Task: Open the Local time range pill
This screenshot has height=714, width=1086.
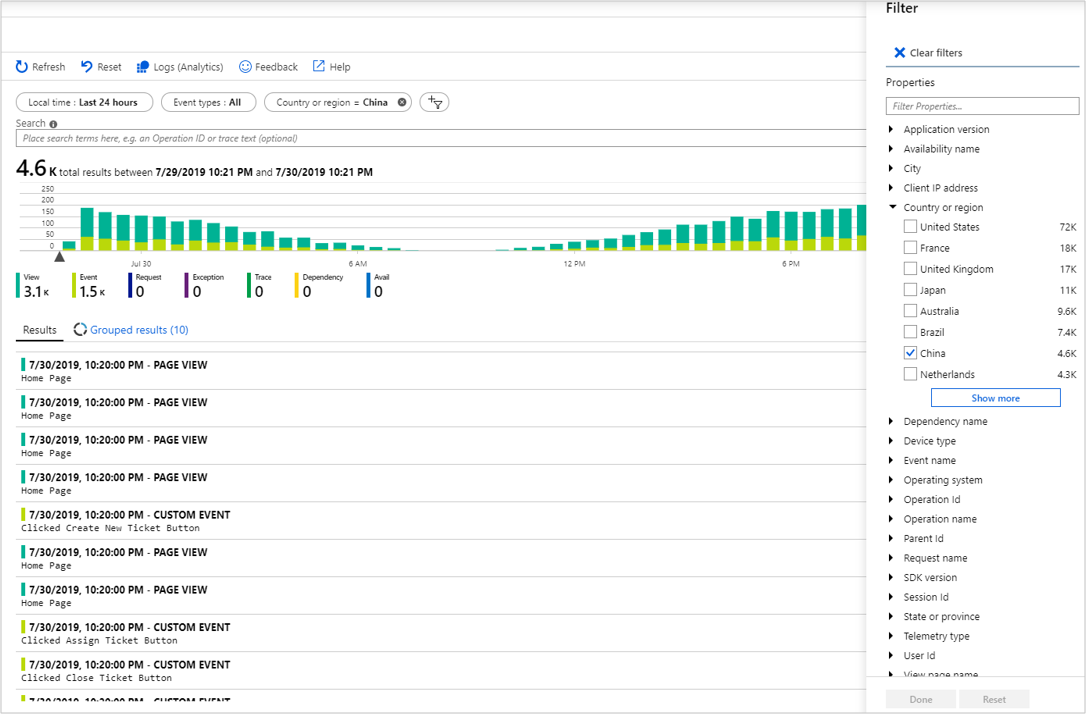Action: point(84,102)
